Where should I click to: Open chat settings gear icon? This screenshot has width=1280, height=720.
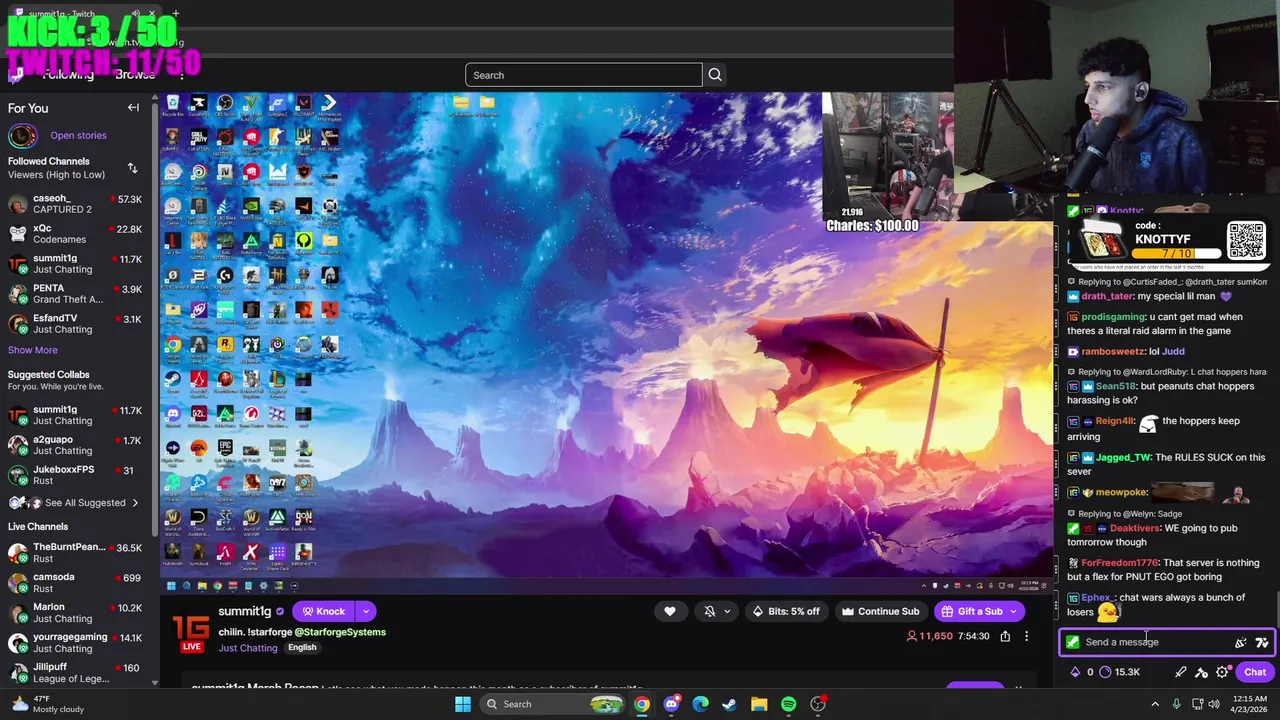point(1222,672)
